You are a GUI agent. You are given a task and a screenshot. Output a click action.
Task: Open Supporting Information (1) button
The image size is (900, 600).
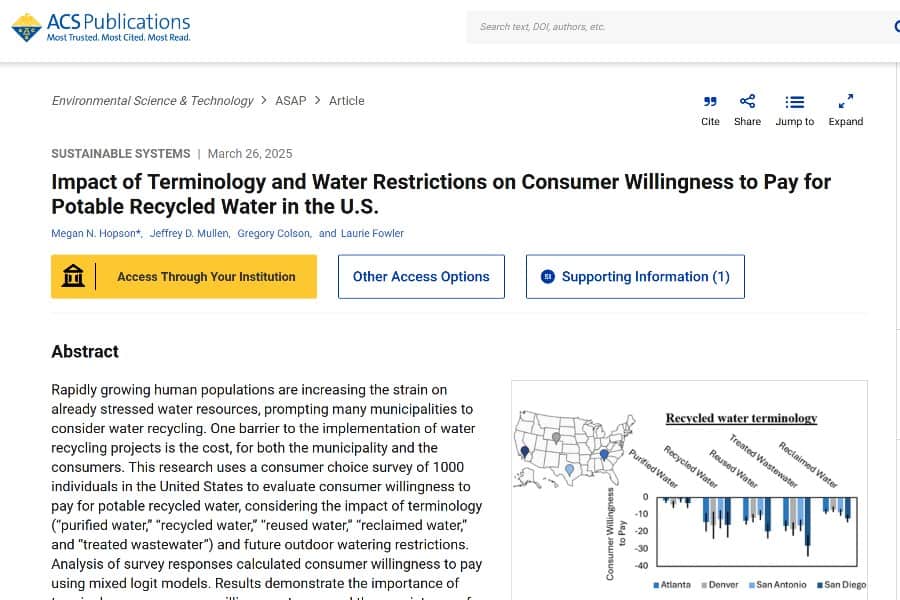(x=645, y=277)
